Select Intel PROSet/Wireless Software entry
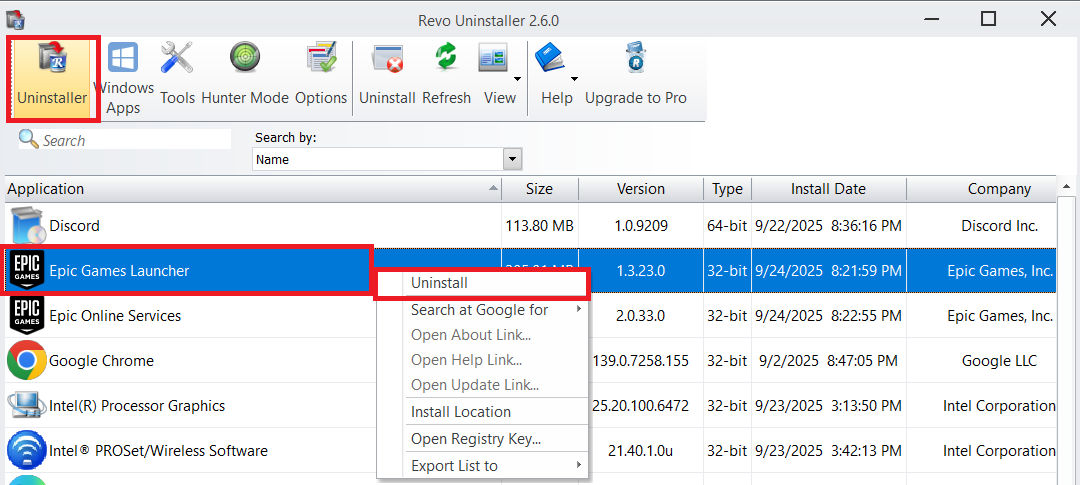The height and width of the screenshot is (485, 1080). click(158, 451)
